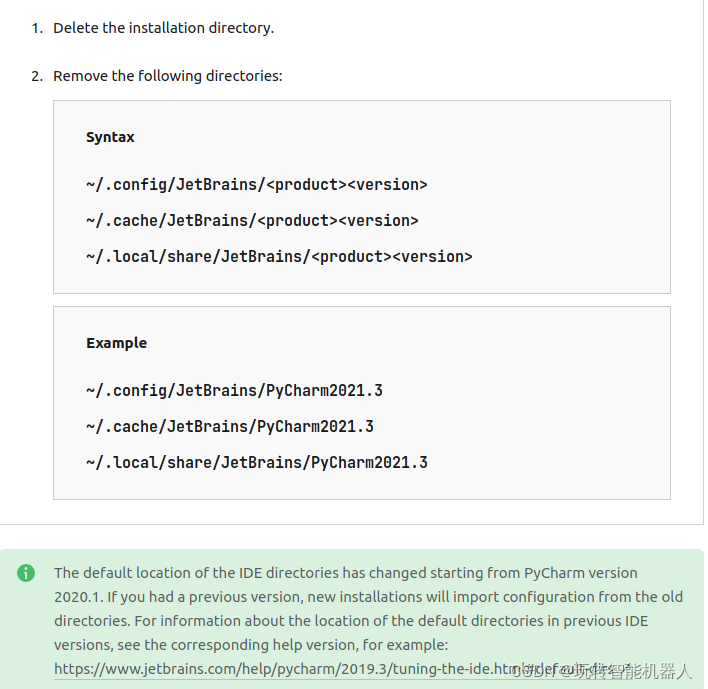Viewport: 708px width, 689px height.
Task: Click the green info icon
Action: (x=26, y=573)
